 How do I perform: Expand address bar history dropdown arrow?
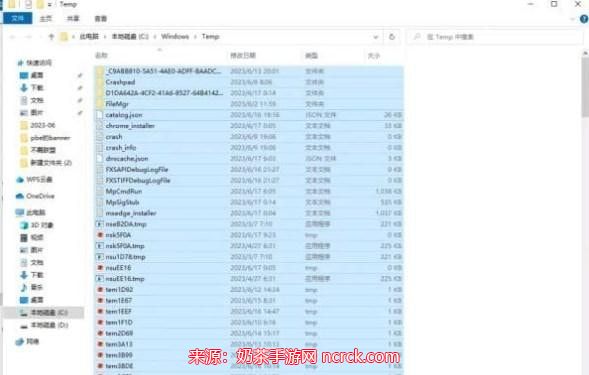coord(376,37)
